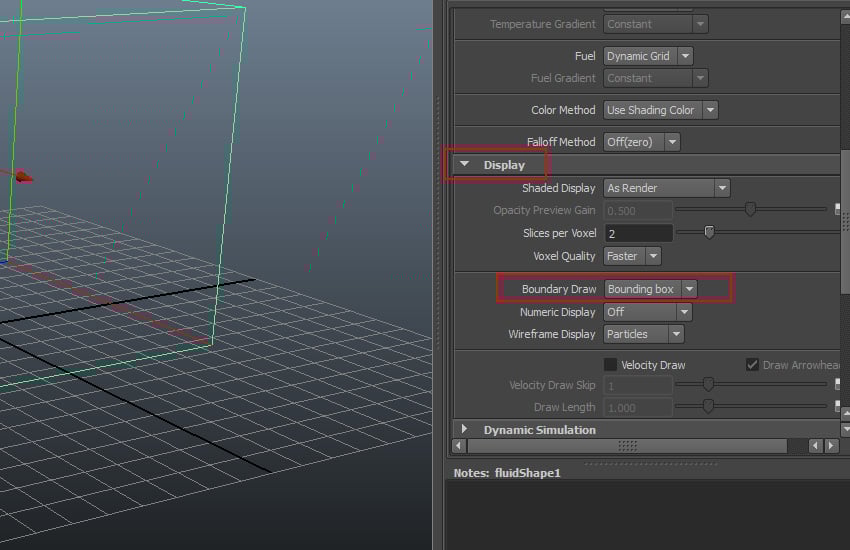Click the Wireframe Display label

(x=551, y=334)
